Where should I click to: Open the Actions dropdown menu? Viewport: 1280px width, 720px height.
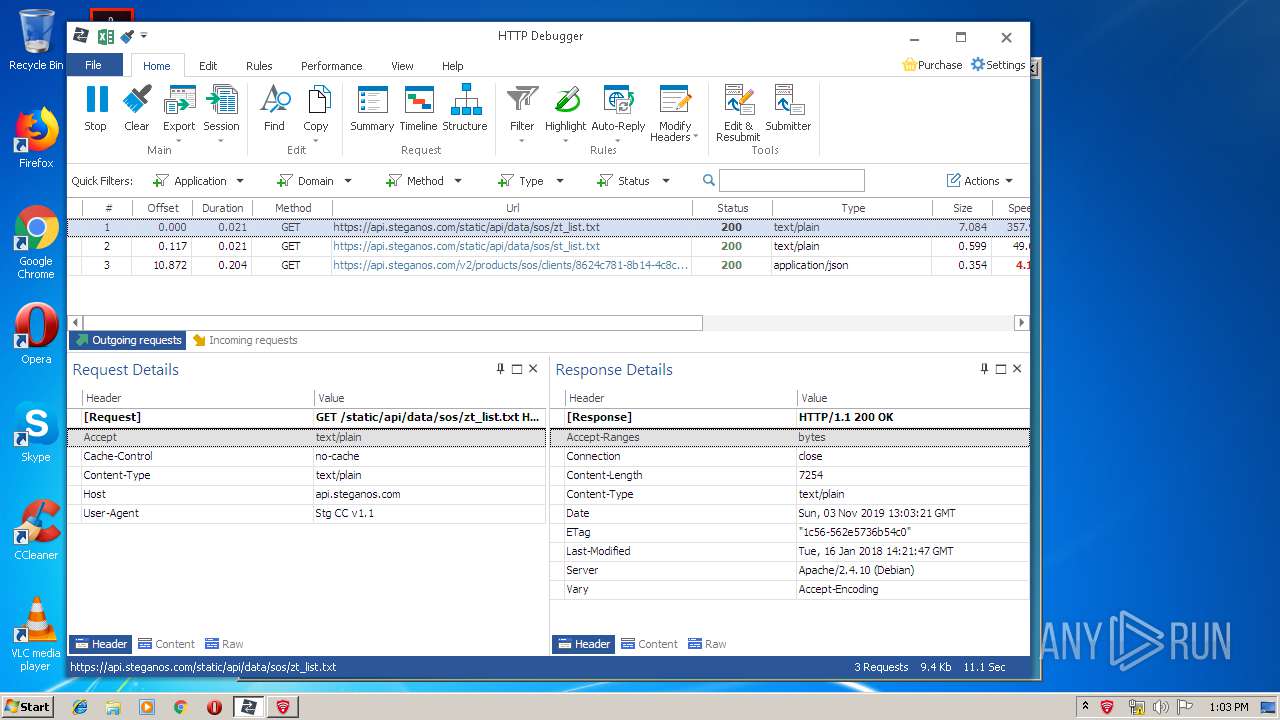pos(980,181)
